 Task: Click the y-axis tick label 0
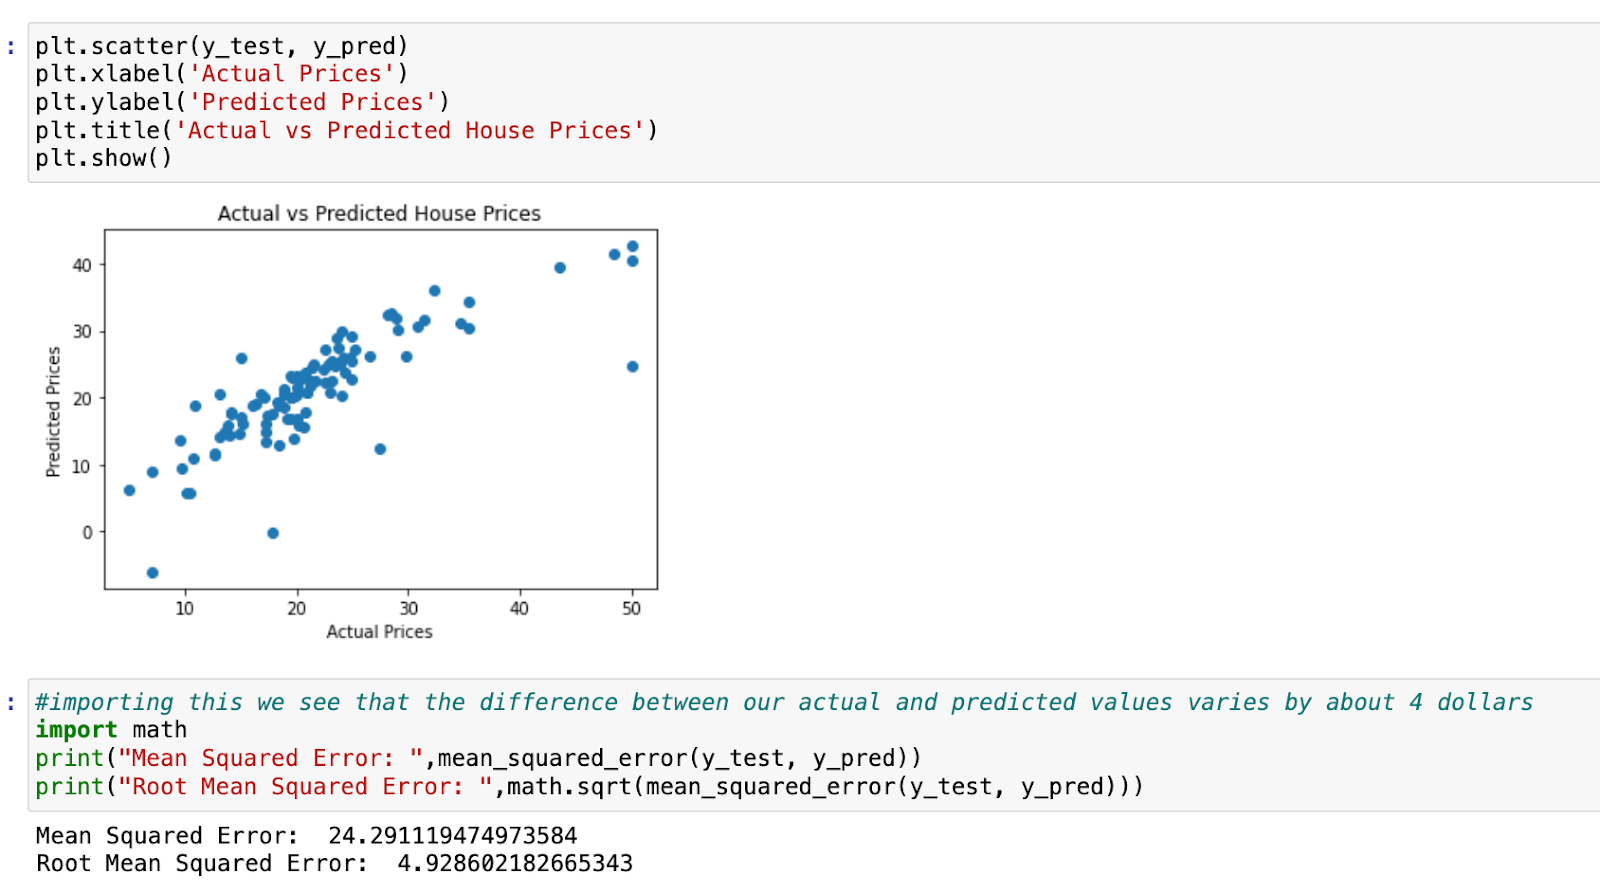(x=87, y=533)
